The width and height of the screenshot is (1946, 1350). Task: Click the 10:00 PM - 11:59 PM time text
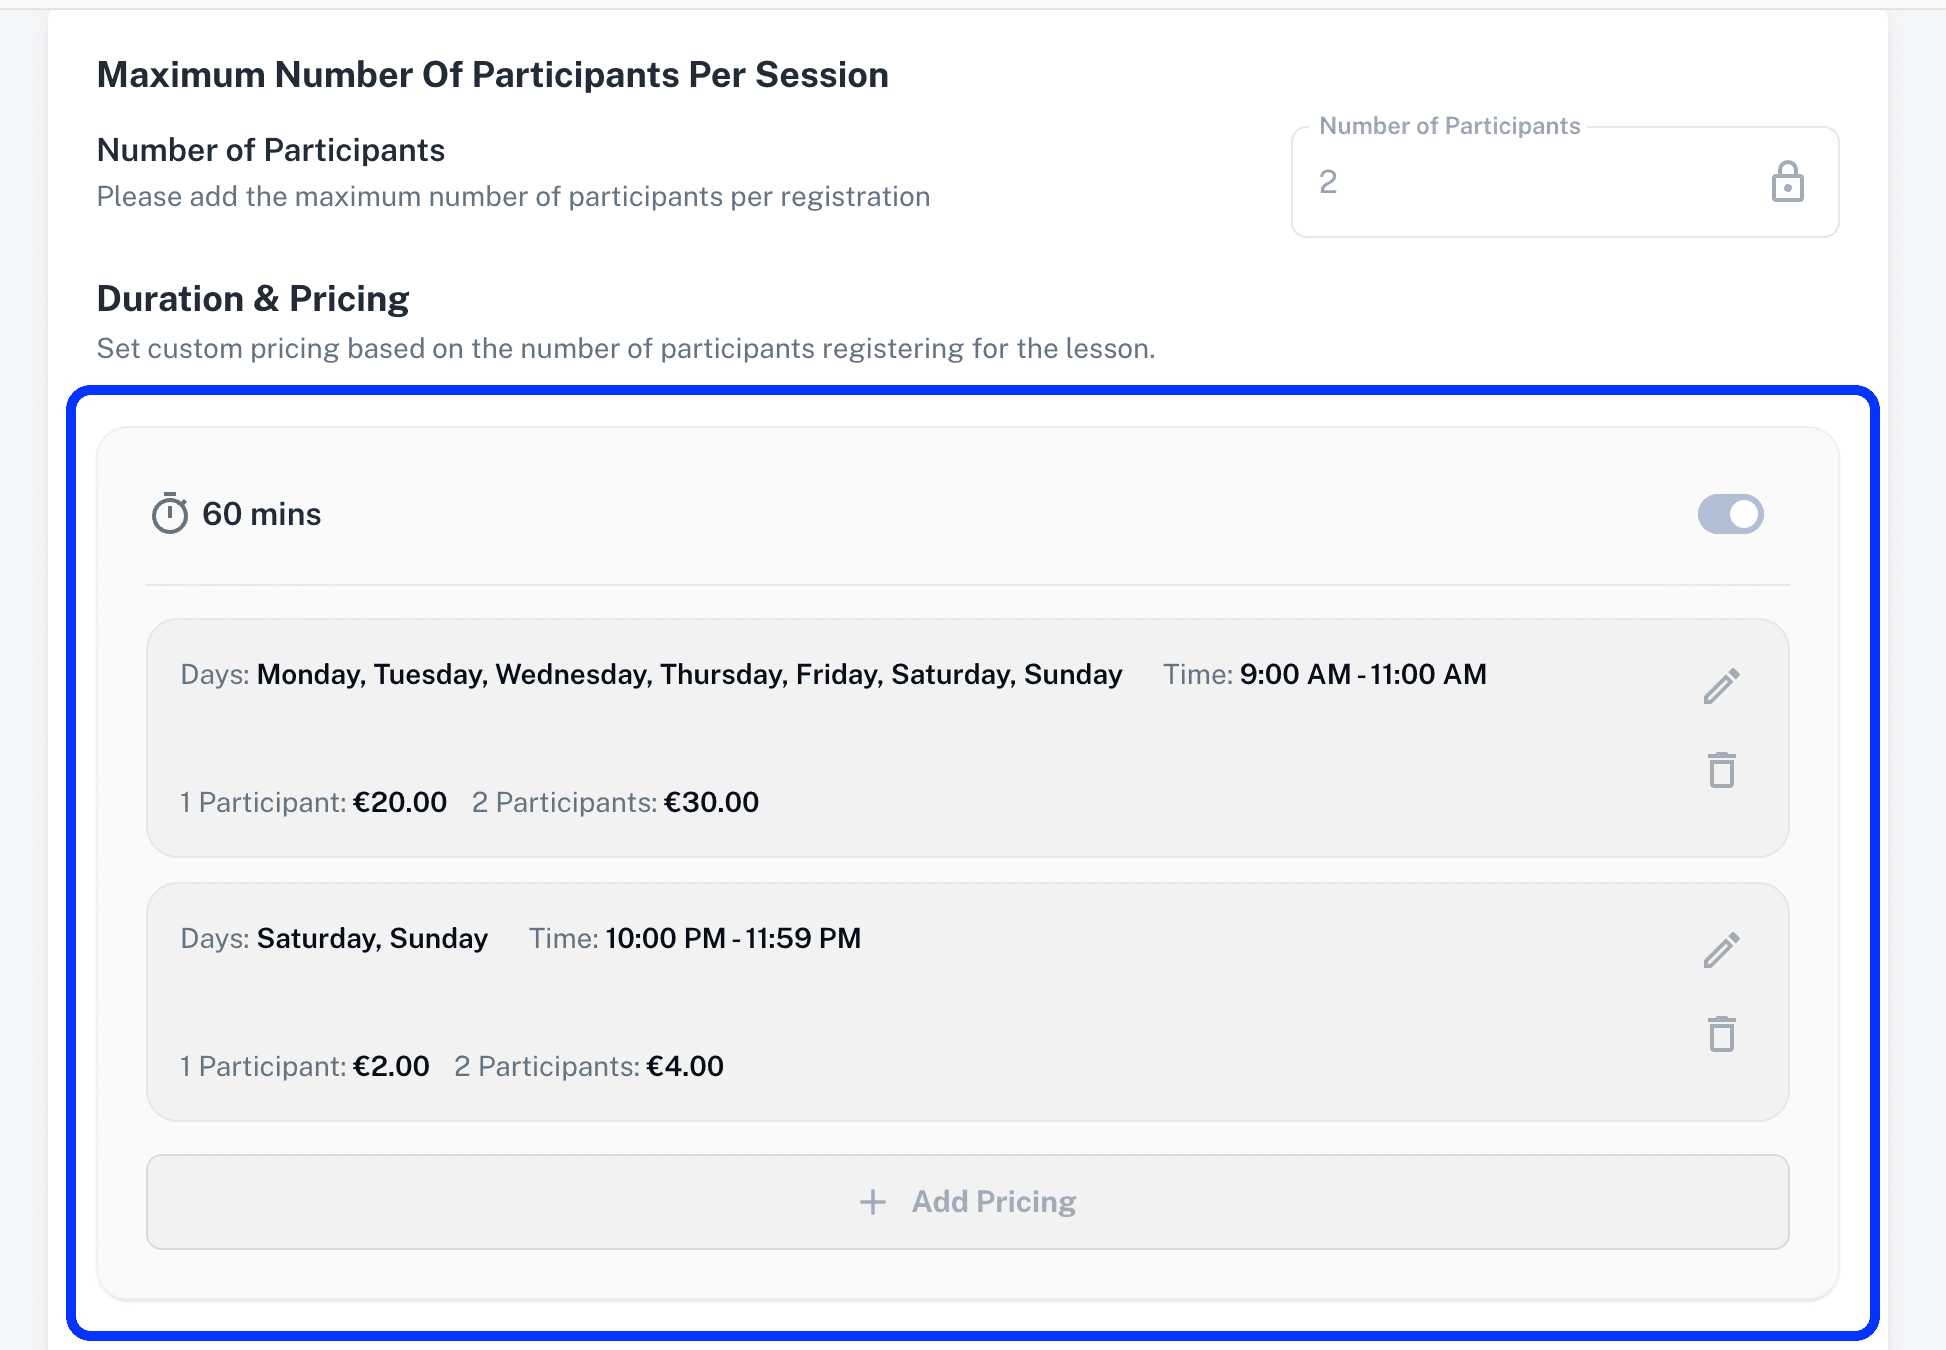[x=733, y=939]
